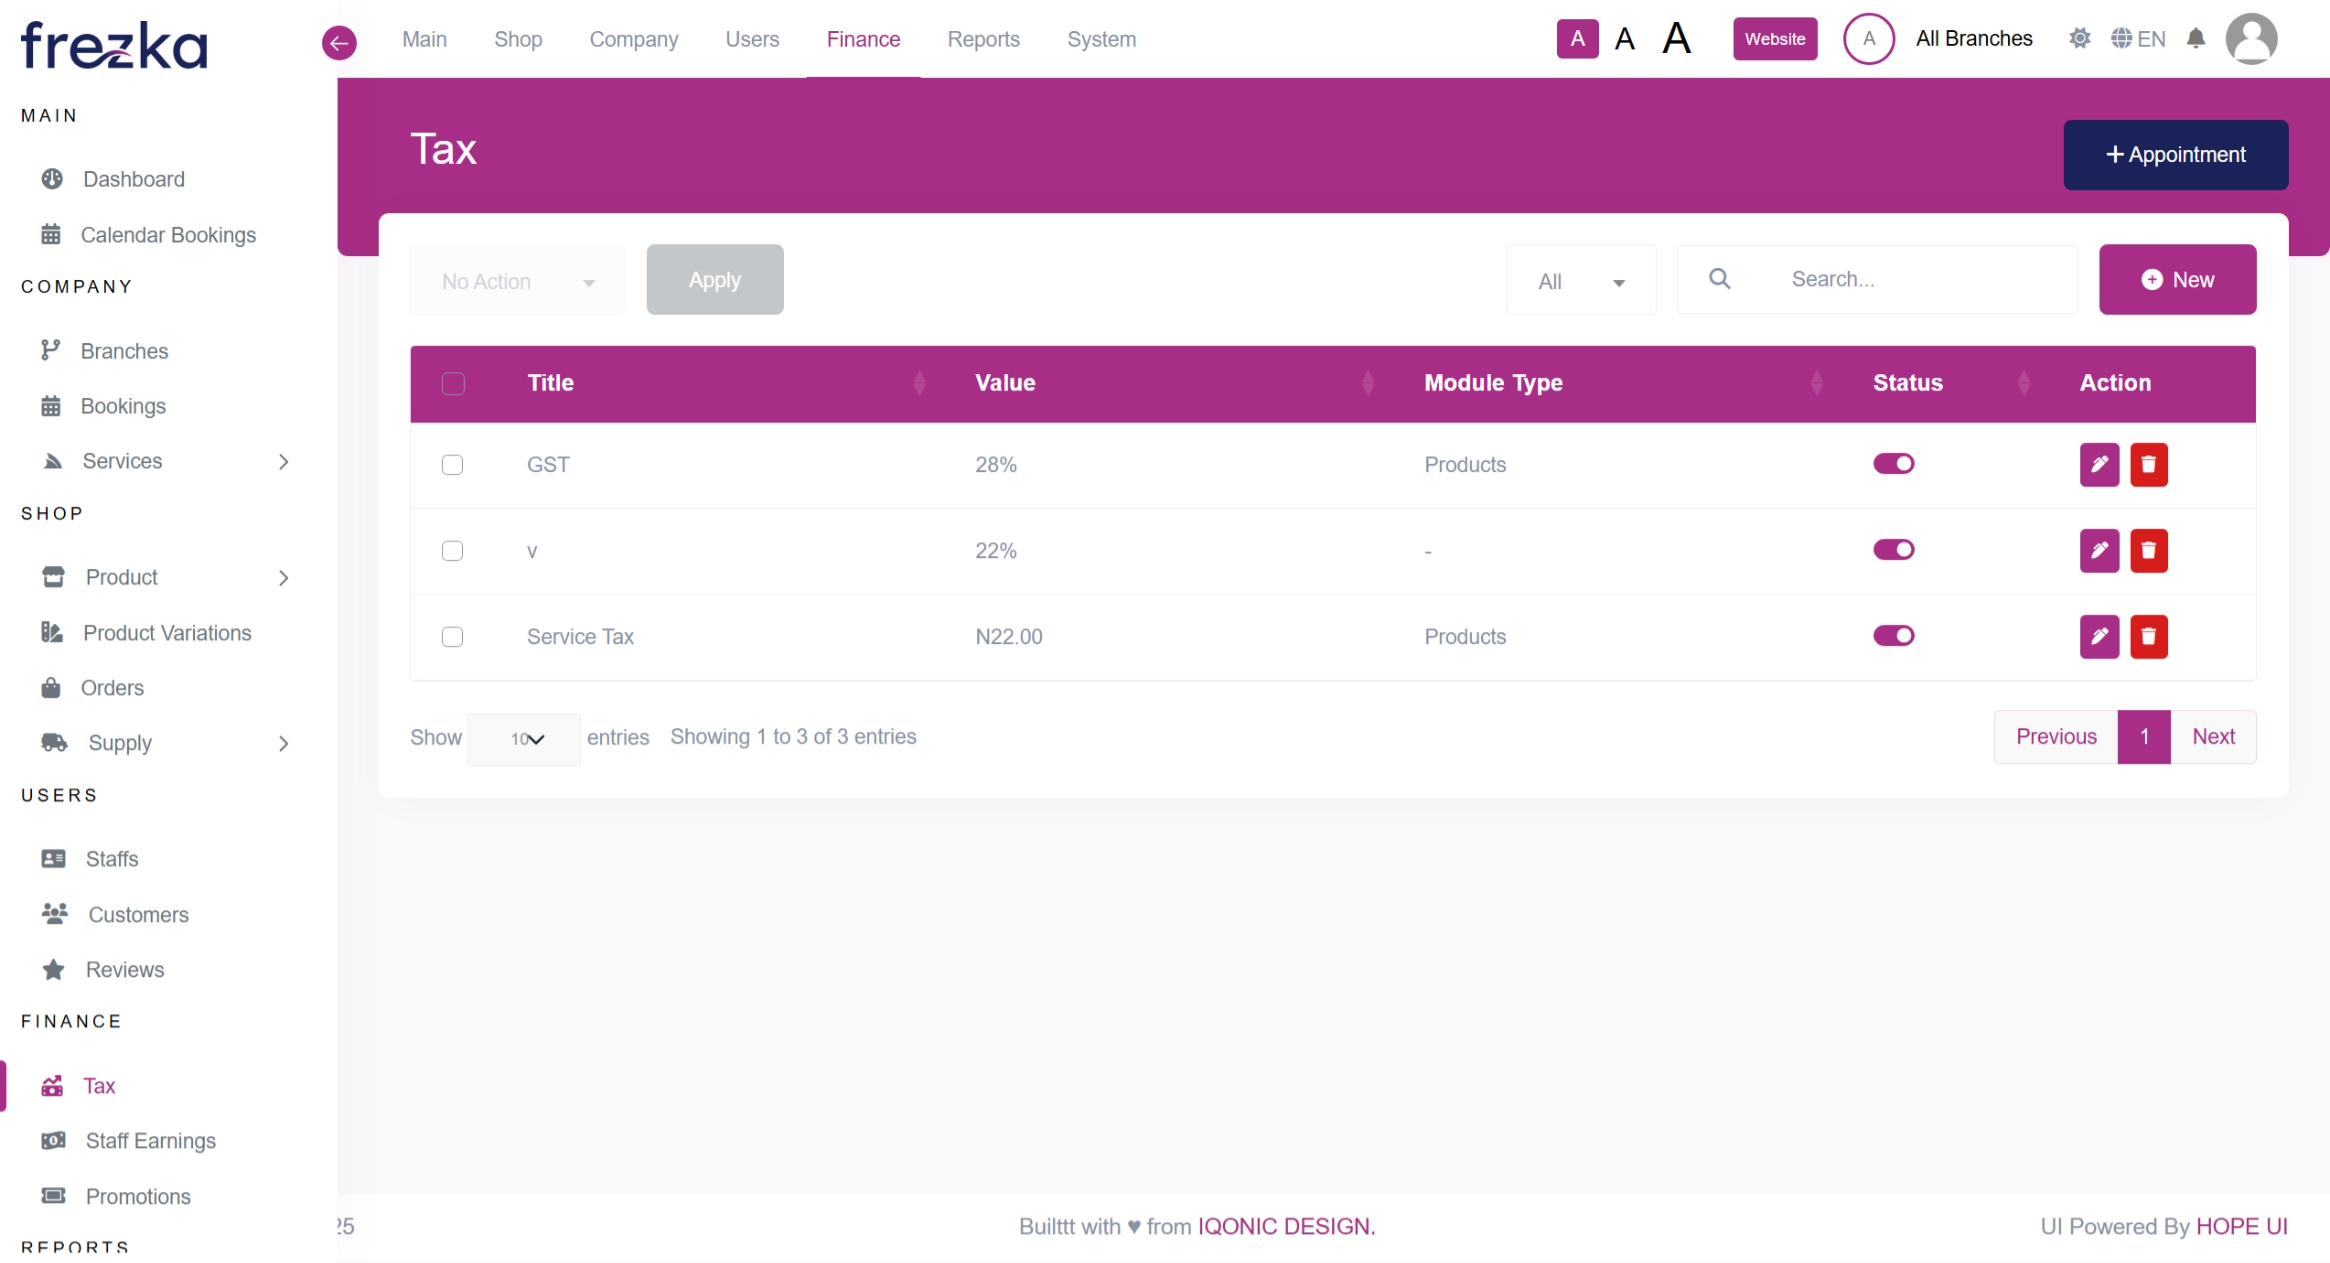Click the Search input field
The image size is (2330, 1263).
coord(1920,280)
